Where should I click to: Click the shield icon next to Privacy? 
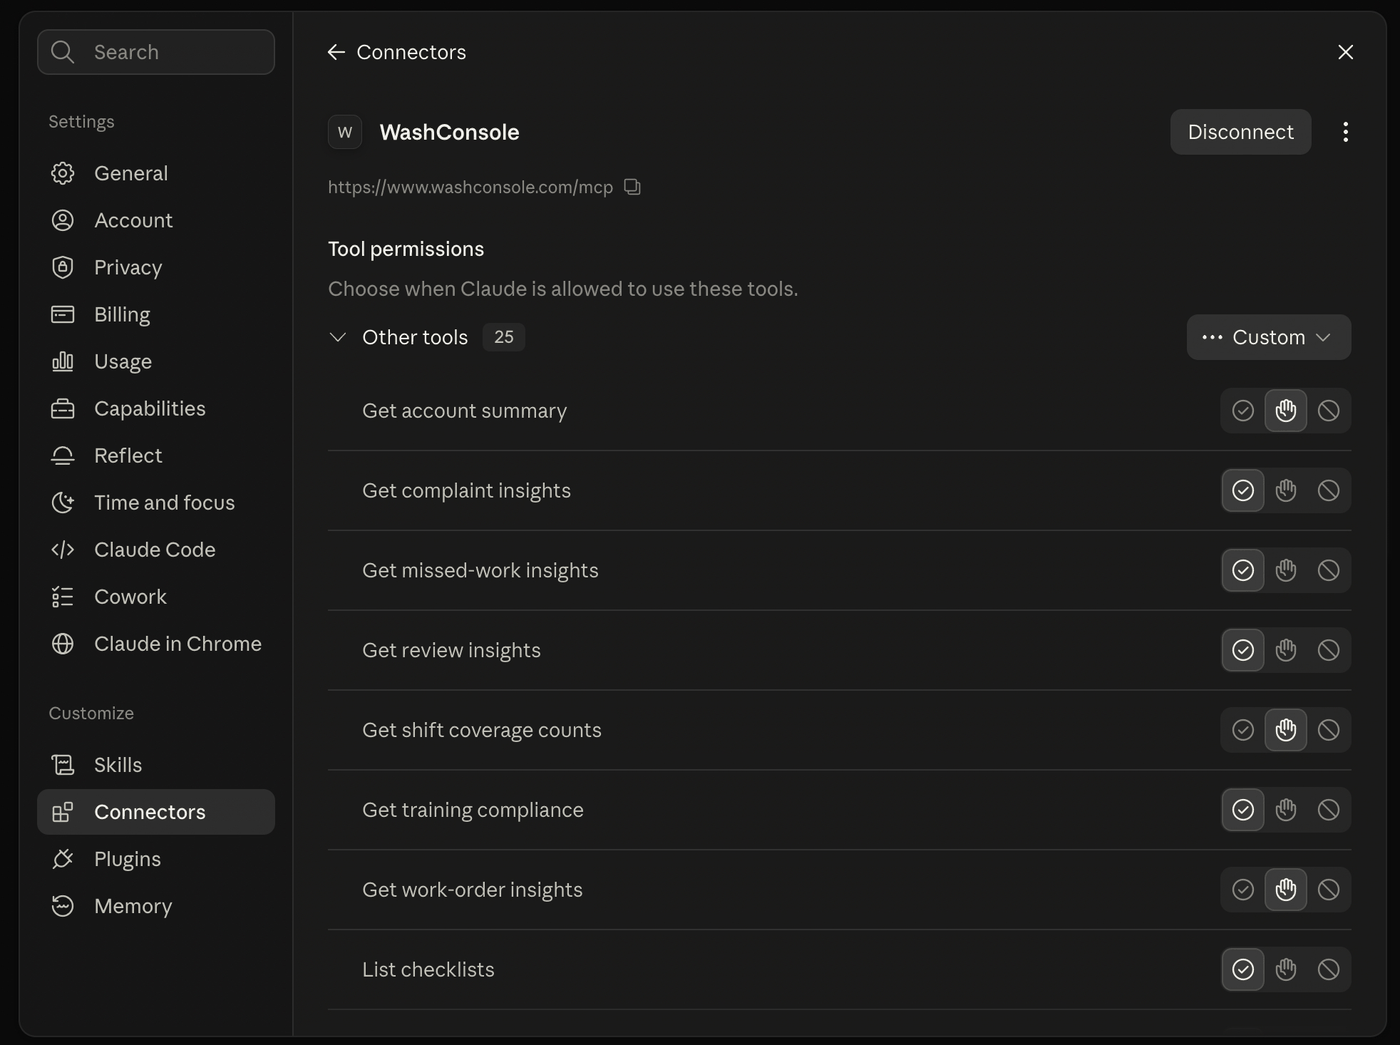point(62,267)
